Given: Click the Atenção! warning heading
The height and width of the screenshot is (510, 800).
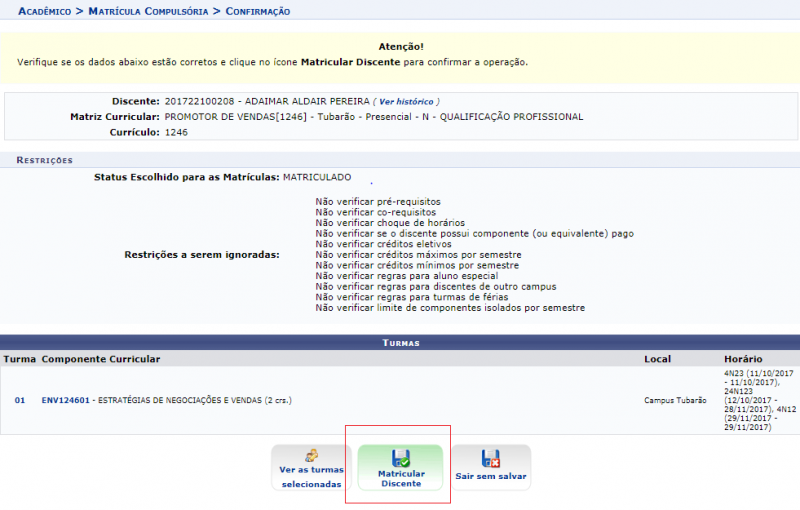Looking at the screenshot, I should 401,46.
